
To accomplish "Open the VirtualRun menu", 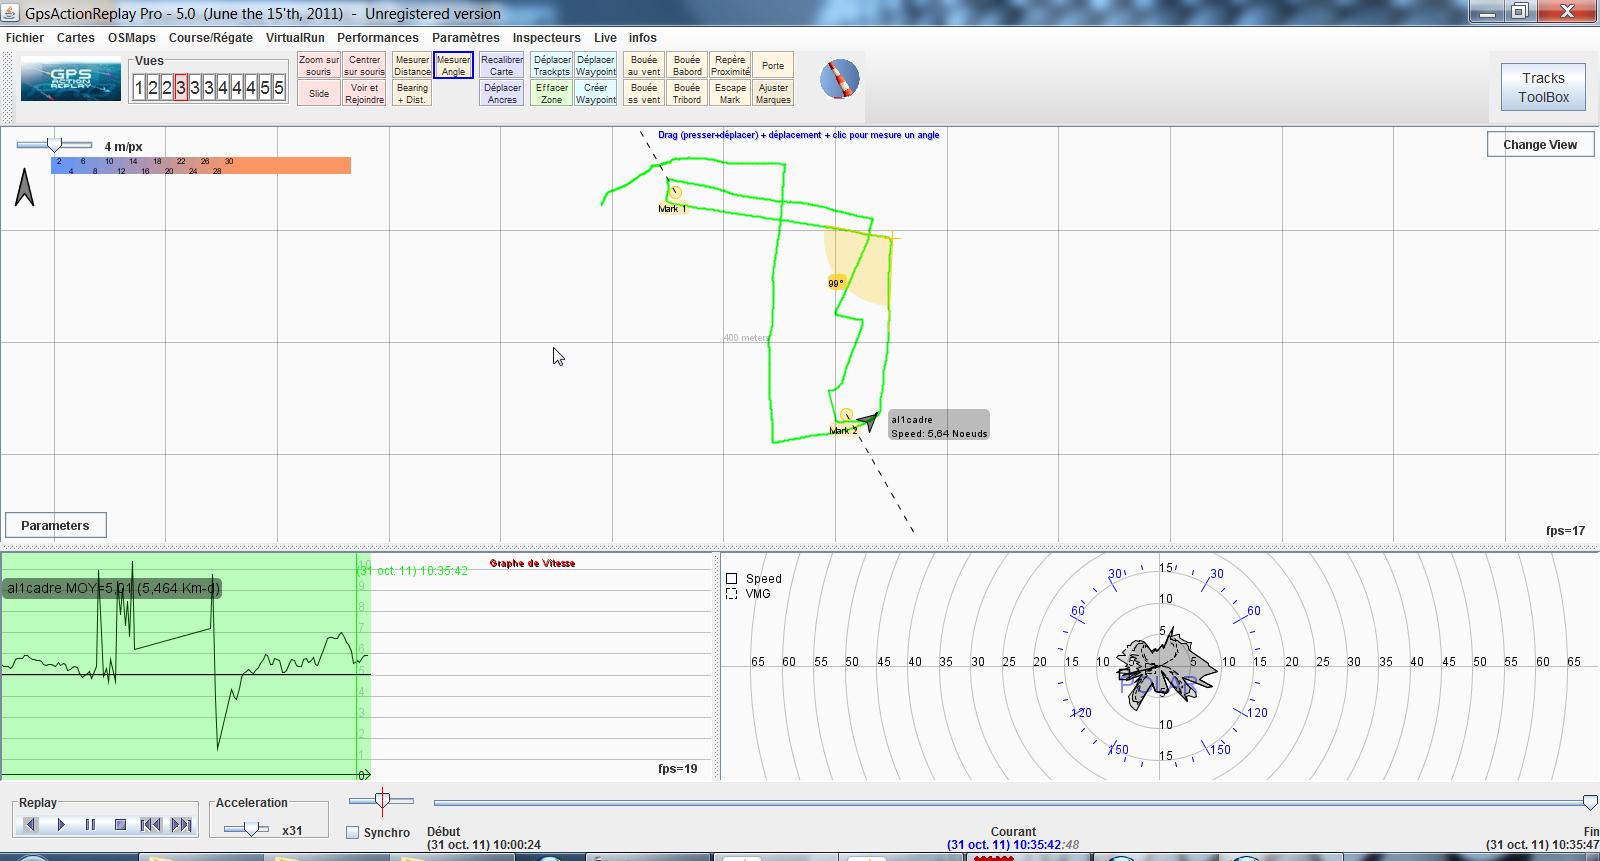I will pos(295,38).
